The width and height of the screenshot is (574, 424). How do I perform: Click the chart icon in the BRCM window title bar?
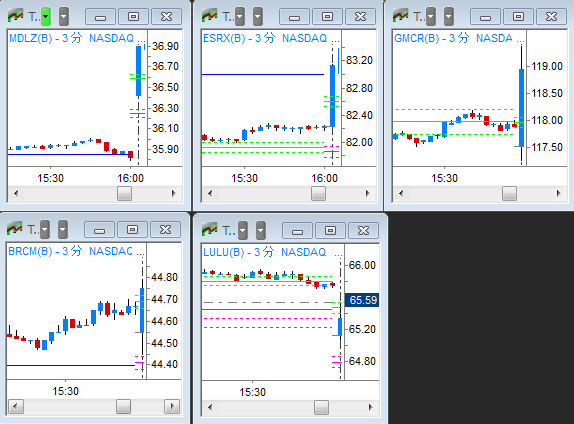pyautogui.click(x=15, y=229)
